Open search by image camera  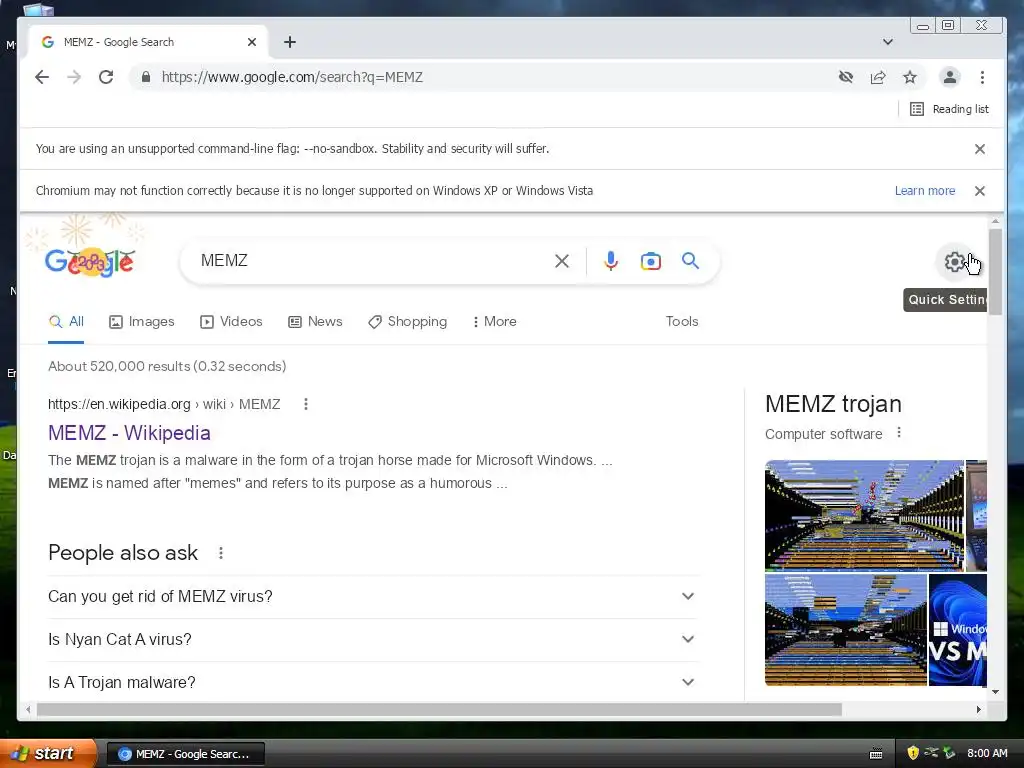tap(650, 261)
